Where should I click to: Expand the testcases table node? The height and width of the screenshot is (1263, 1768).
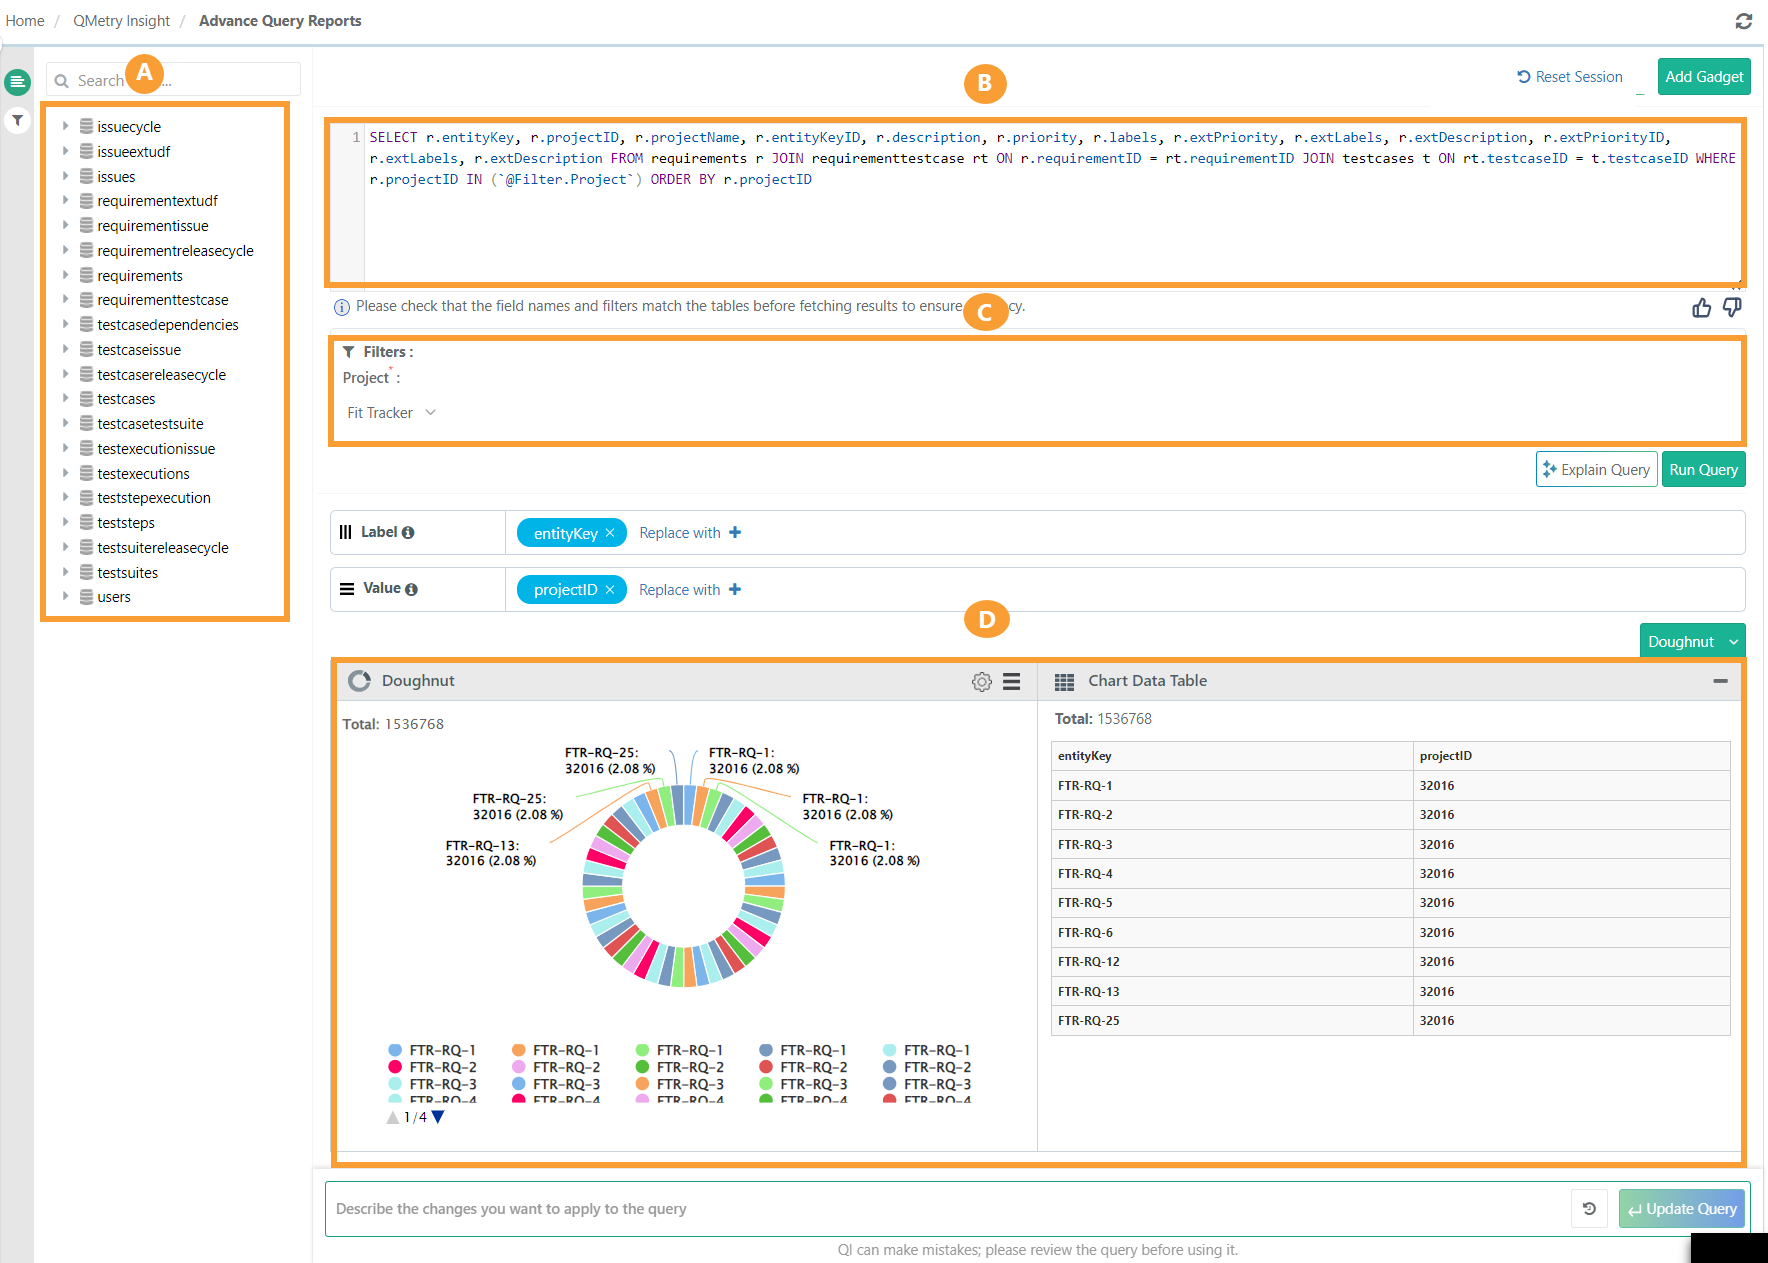66,398
